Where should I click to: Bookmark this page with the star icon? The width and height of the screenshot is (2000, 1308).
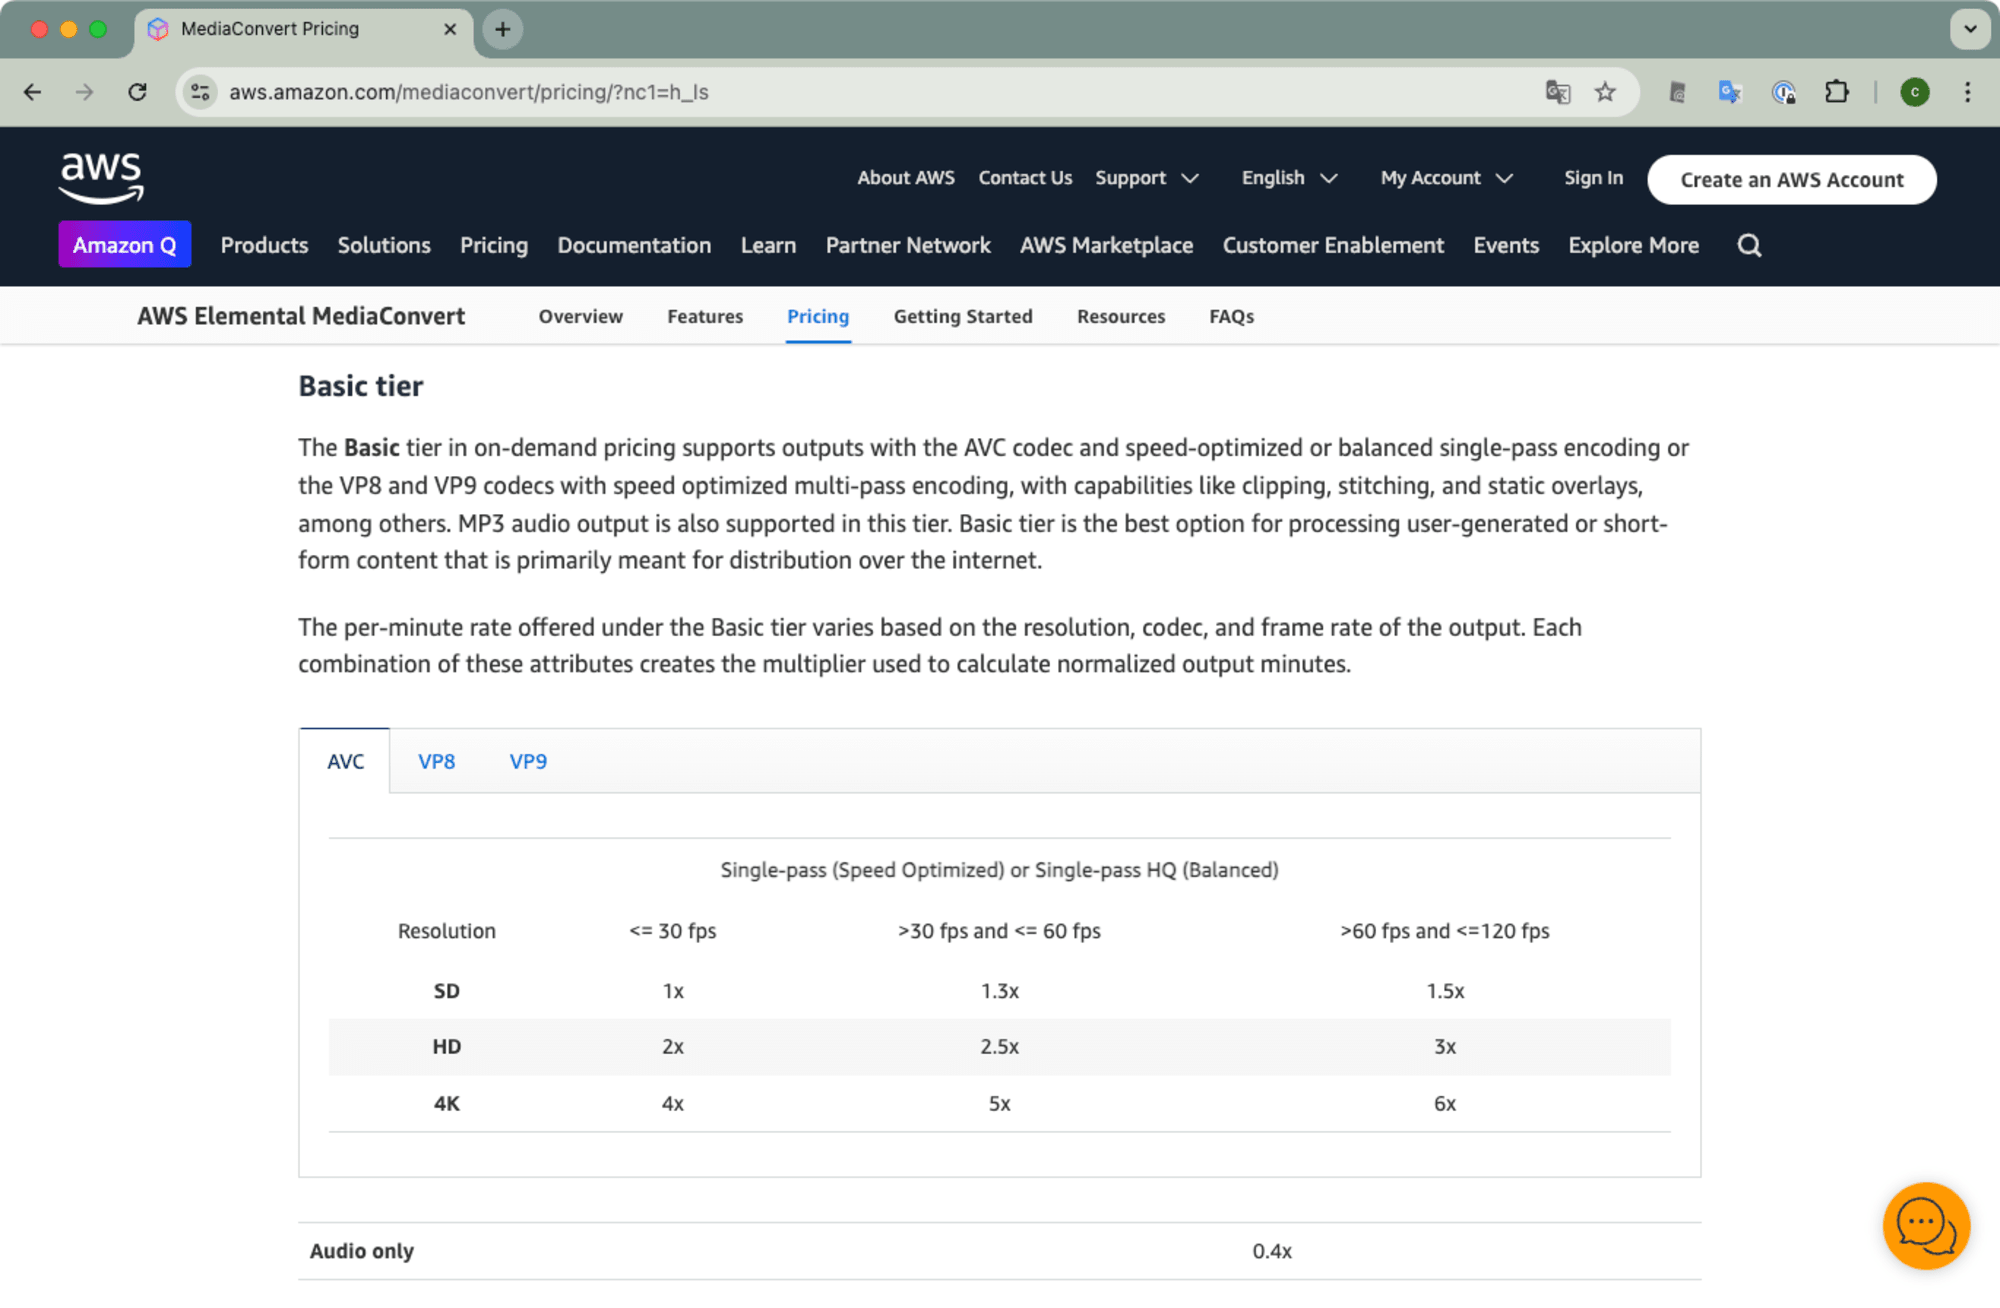tap(1605, 92)
